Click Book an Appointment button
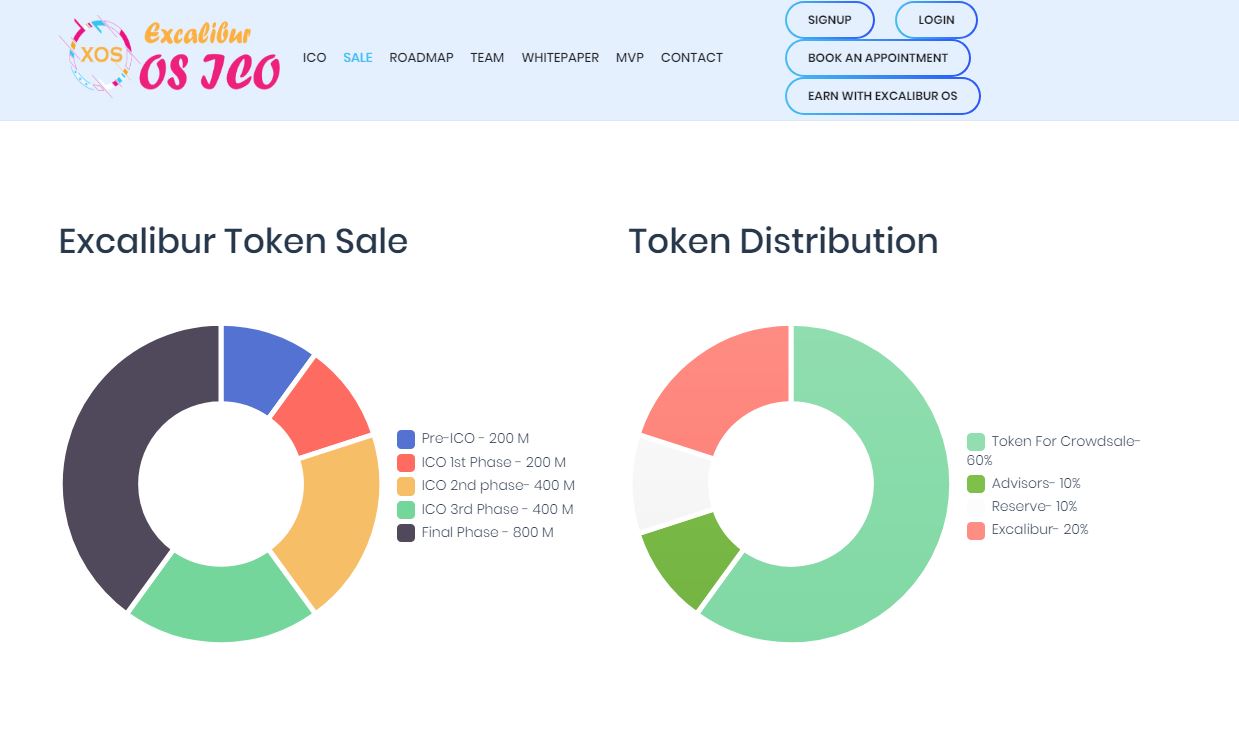 [878, 58]
